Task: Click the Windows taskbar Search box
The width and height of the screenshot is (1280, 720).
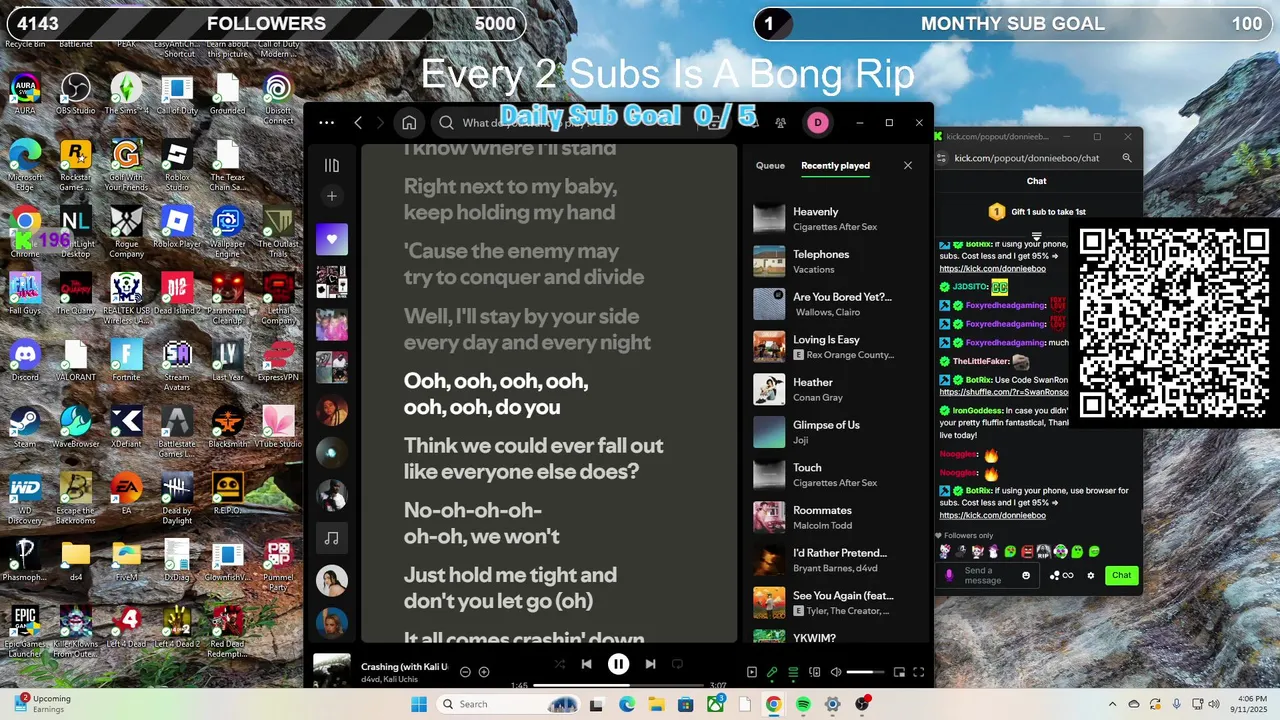Action: (509, 704)
